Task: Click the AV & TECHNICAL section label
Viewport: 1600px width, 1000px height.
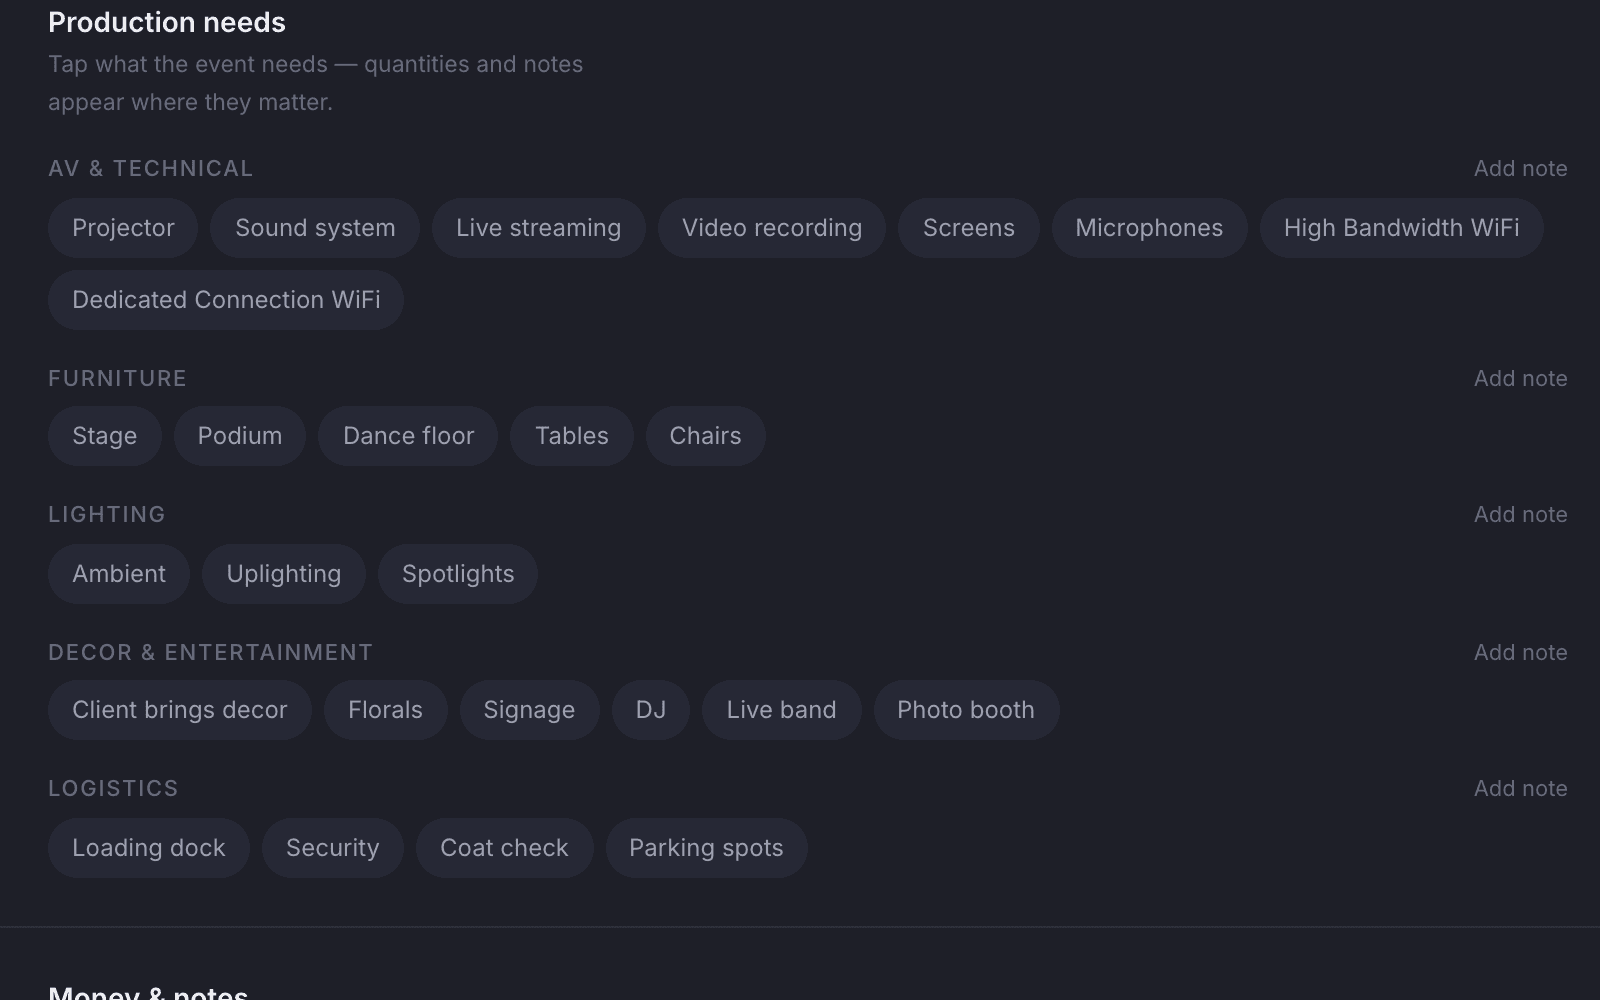Action: click(151, 168)
